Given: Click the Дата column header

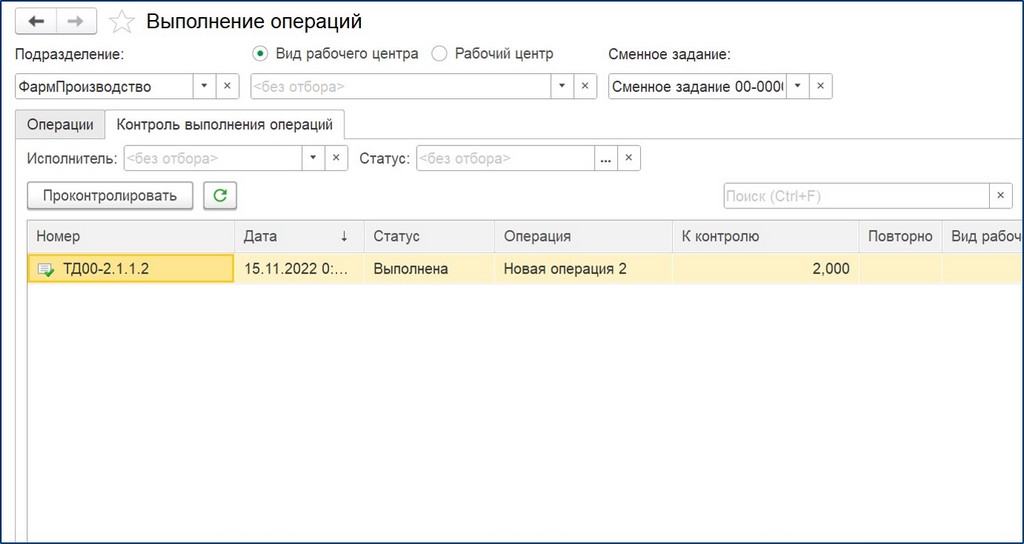Looking at the screenshot, I should (x=299, y=236).
